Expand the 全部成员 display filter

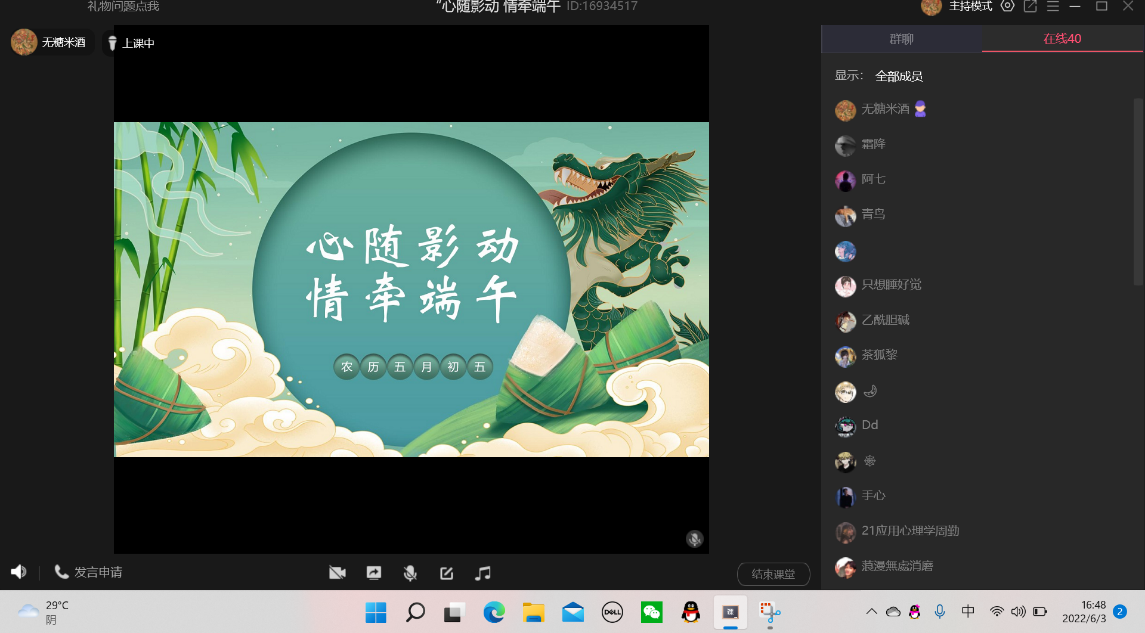[x=898, y=76]
